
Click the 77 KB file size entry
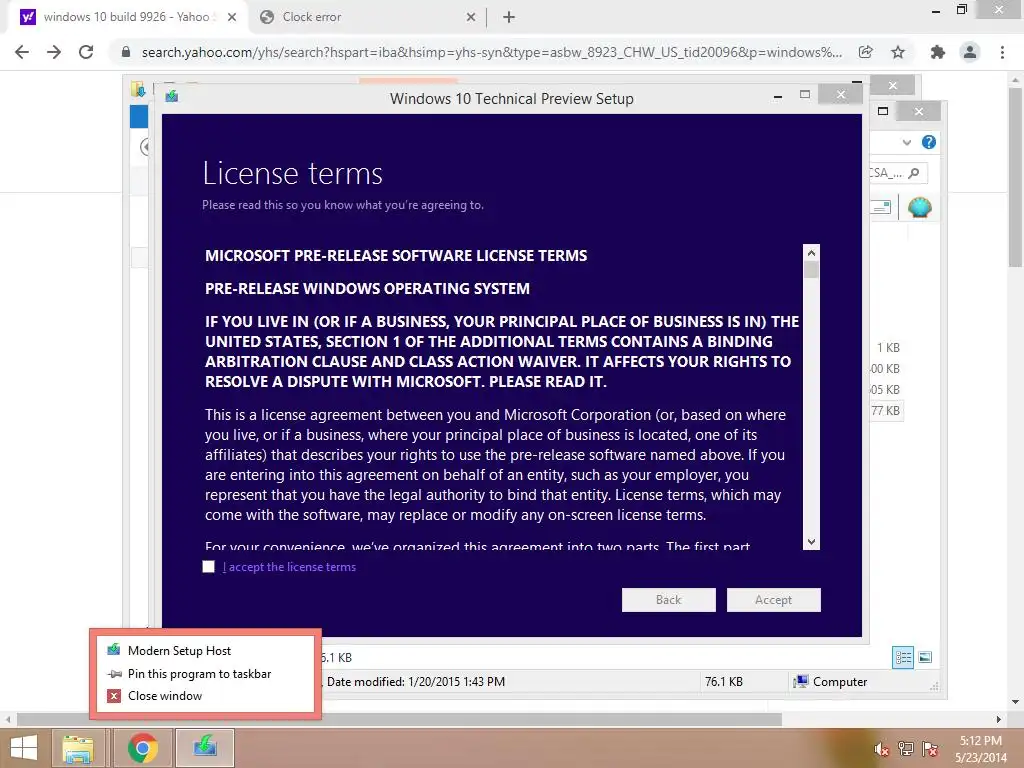(886, 411)
